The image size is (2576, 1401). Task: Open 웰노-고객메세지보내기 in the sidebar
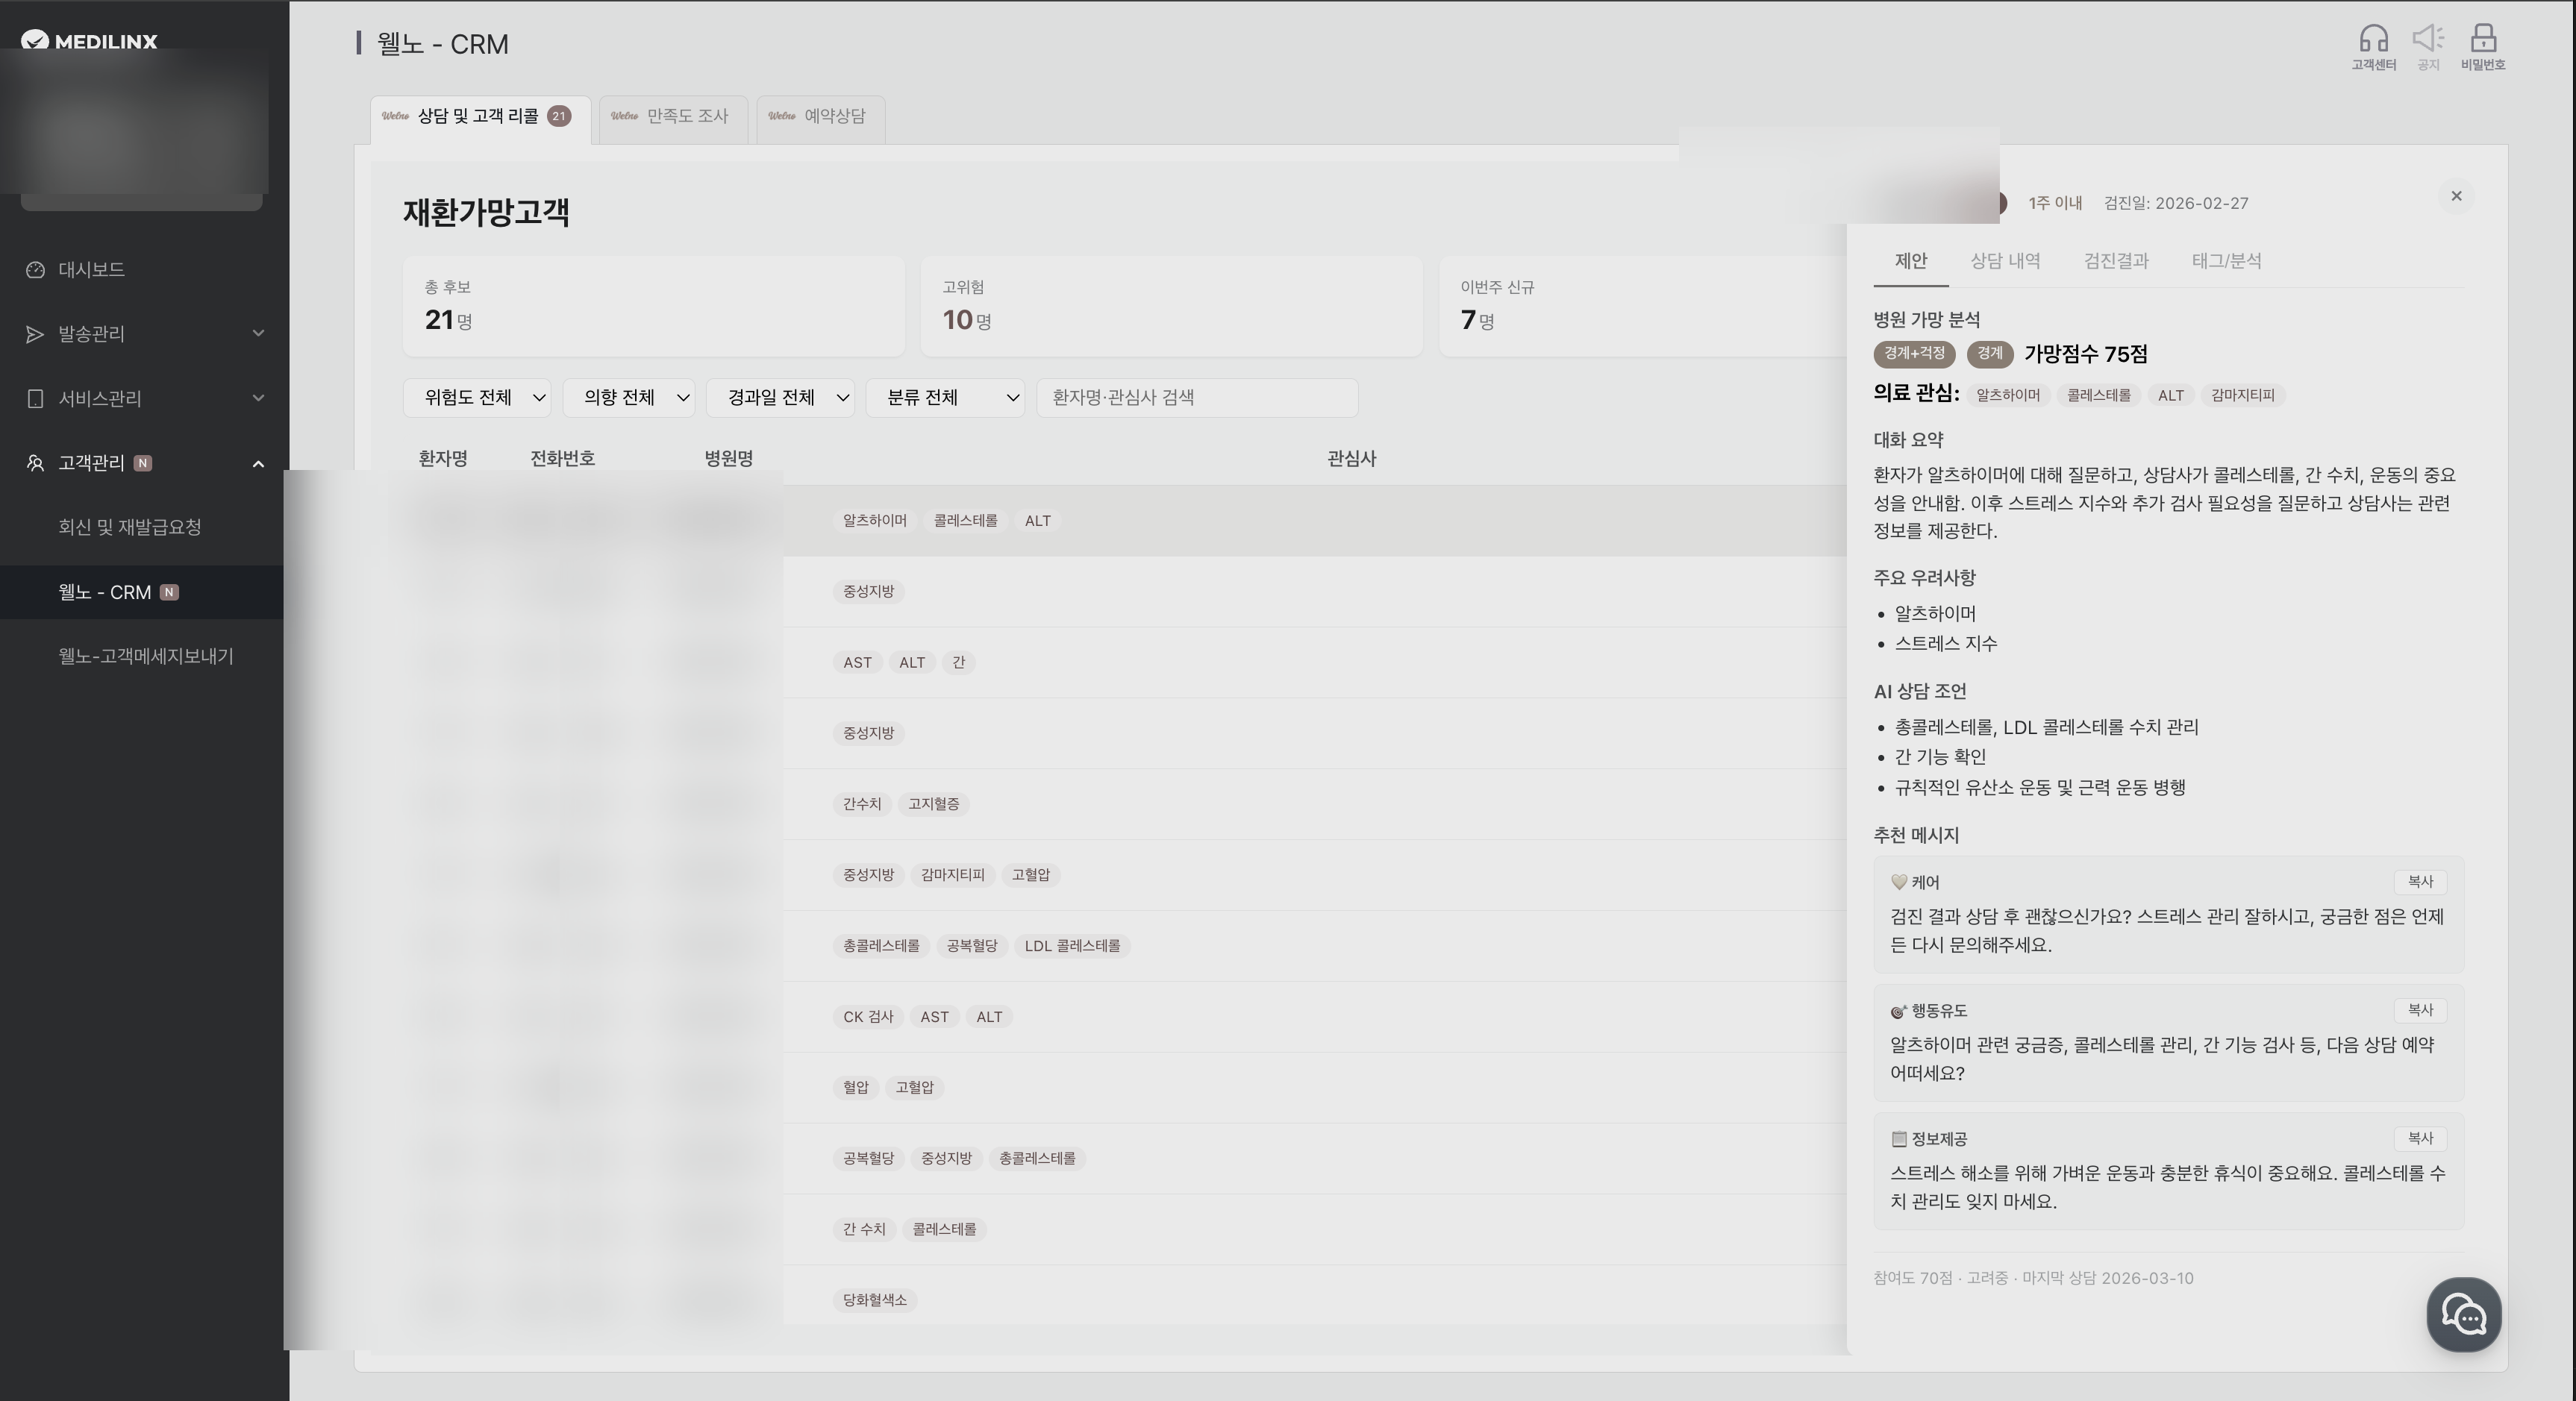146,657
